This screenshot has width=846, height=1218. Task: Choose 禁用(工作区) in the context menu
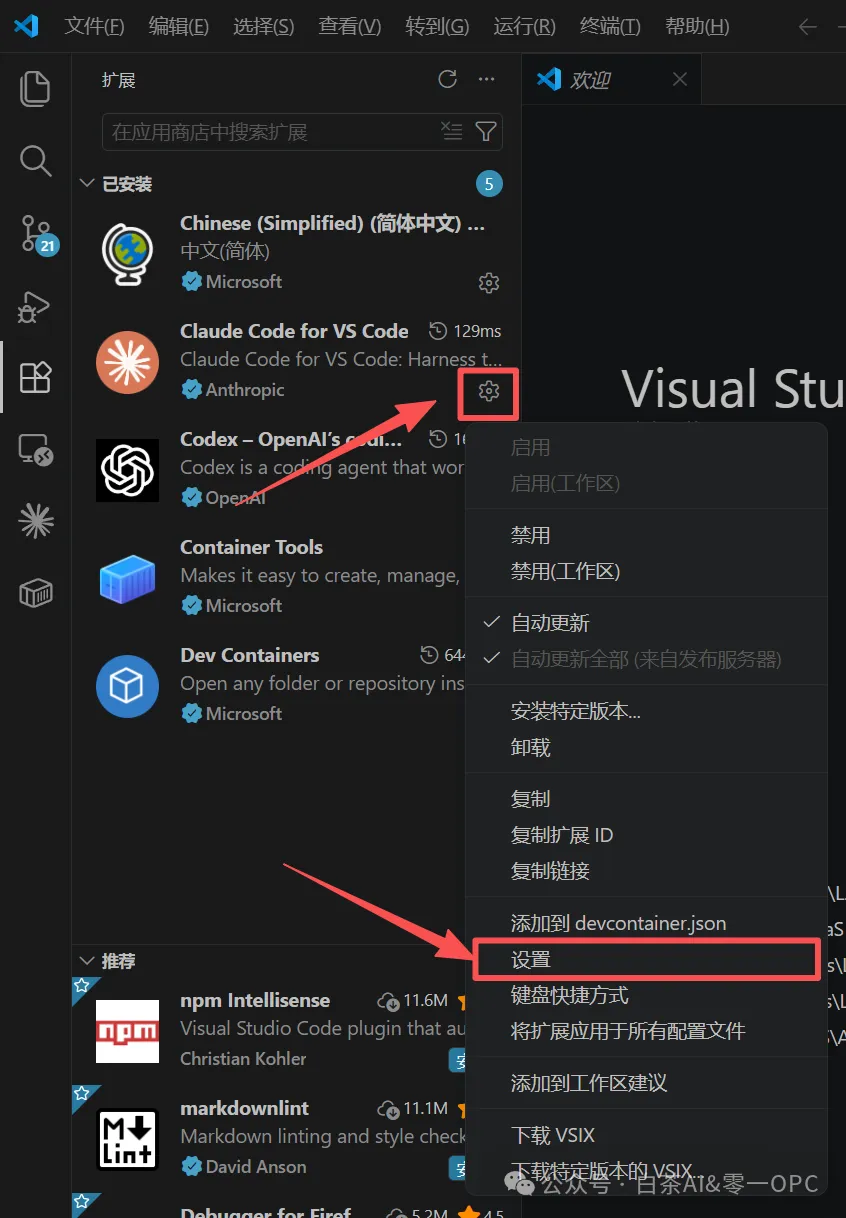pyautogui.click(x=566, y=571)
